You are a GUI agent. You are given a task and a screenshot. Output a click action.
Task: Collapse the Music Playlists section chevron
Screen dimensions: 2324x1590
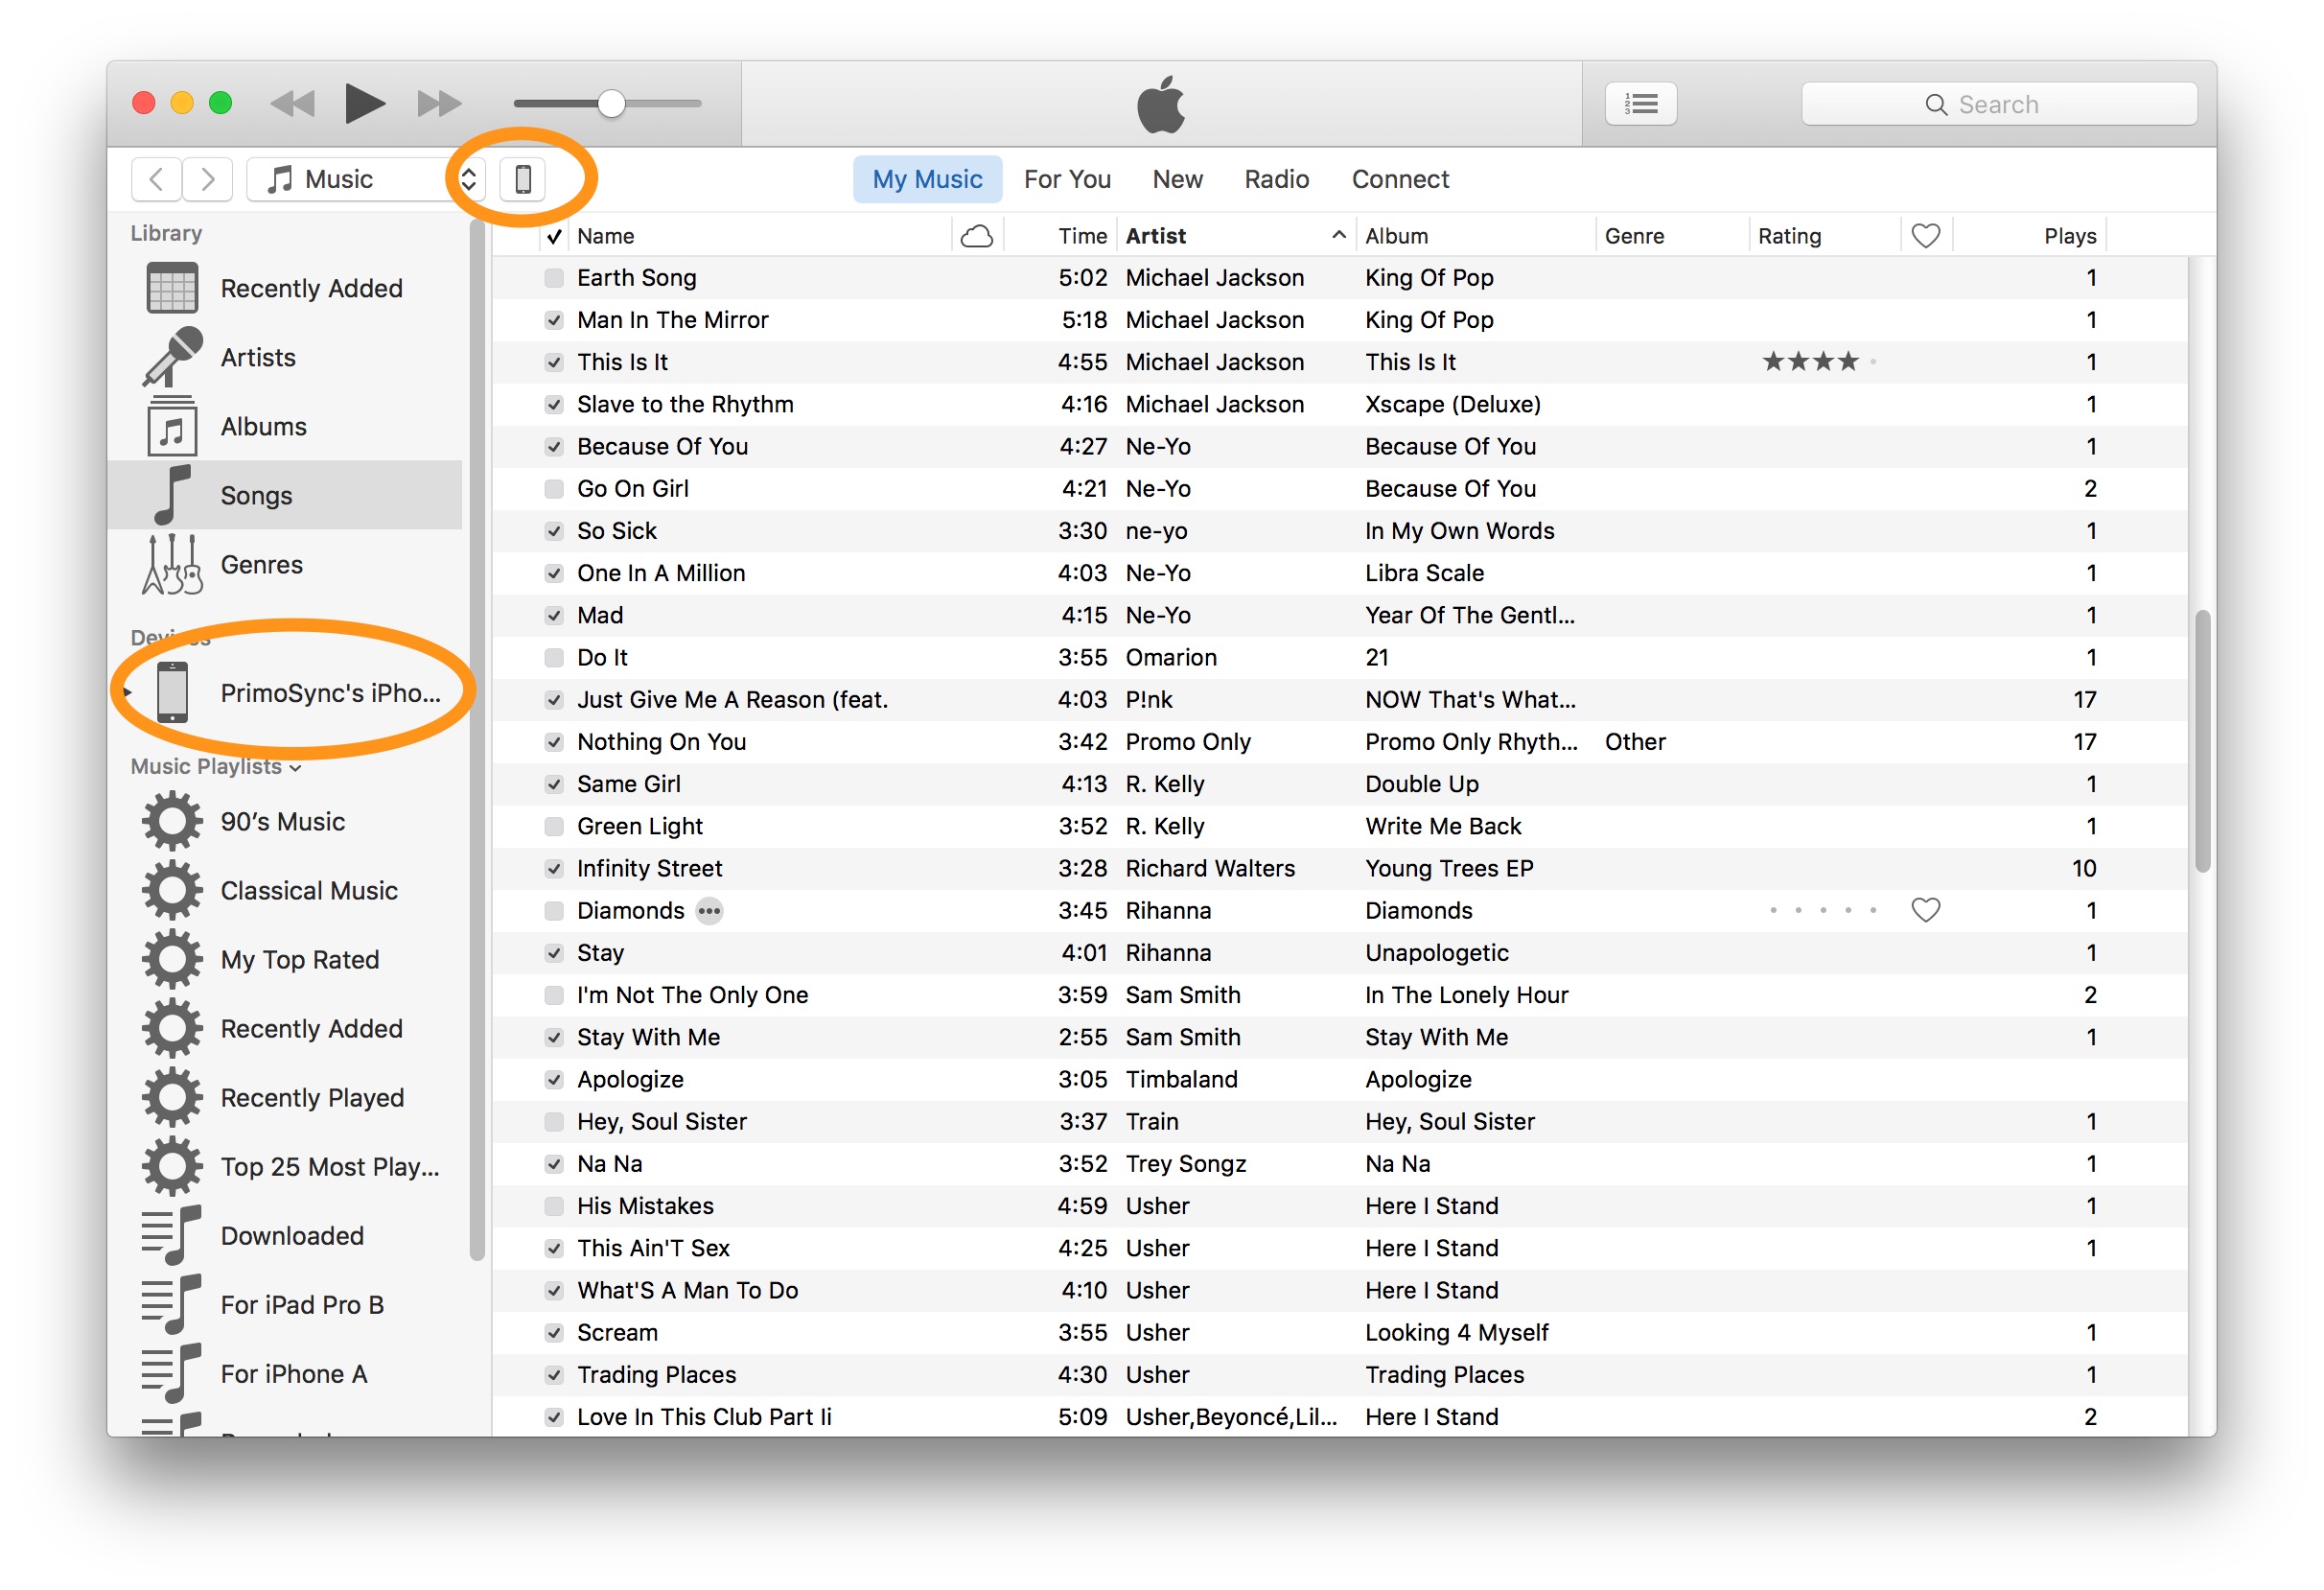[295, 768]
